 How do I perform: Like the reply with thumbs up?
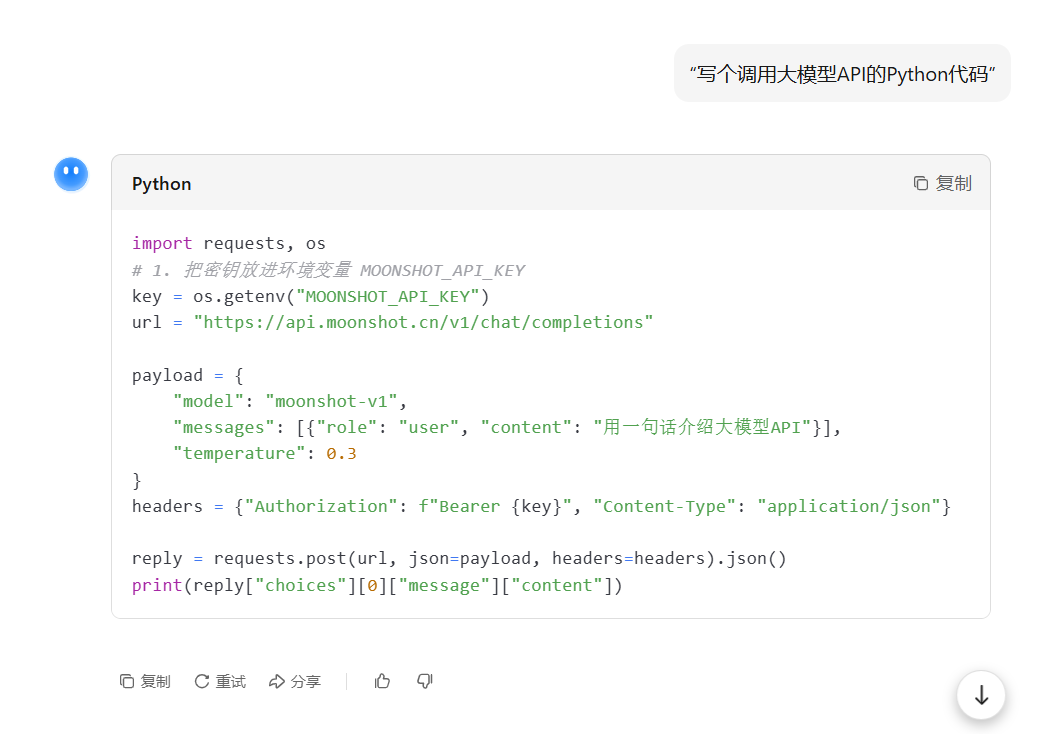point(382,681)
